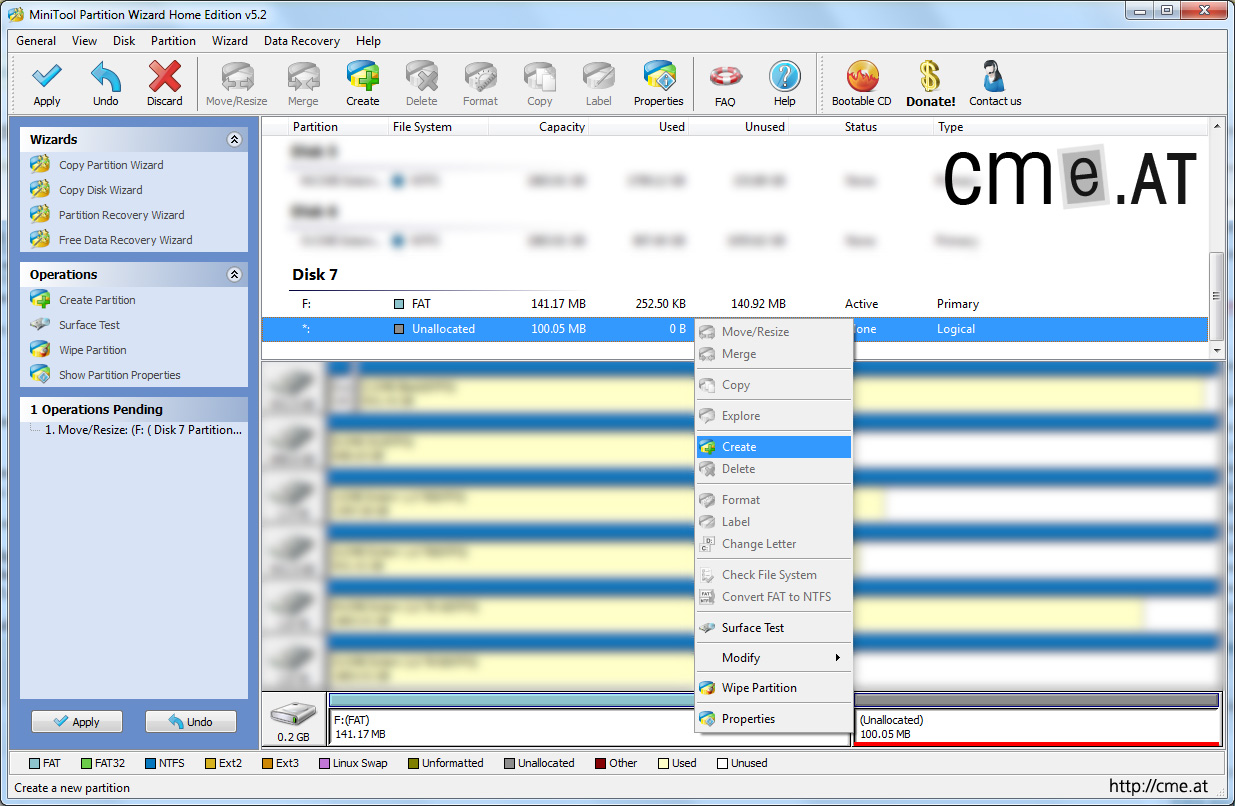Click the Help question mark icon
The width and height of the screenshot is (1235, 806).
click(785, 77)
